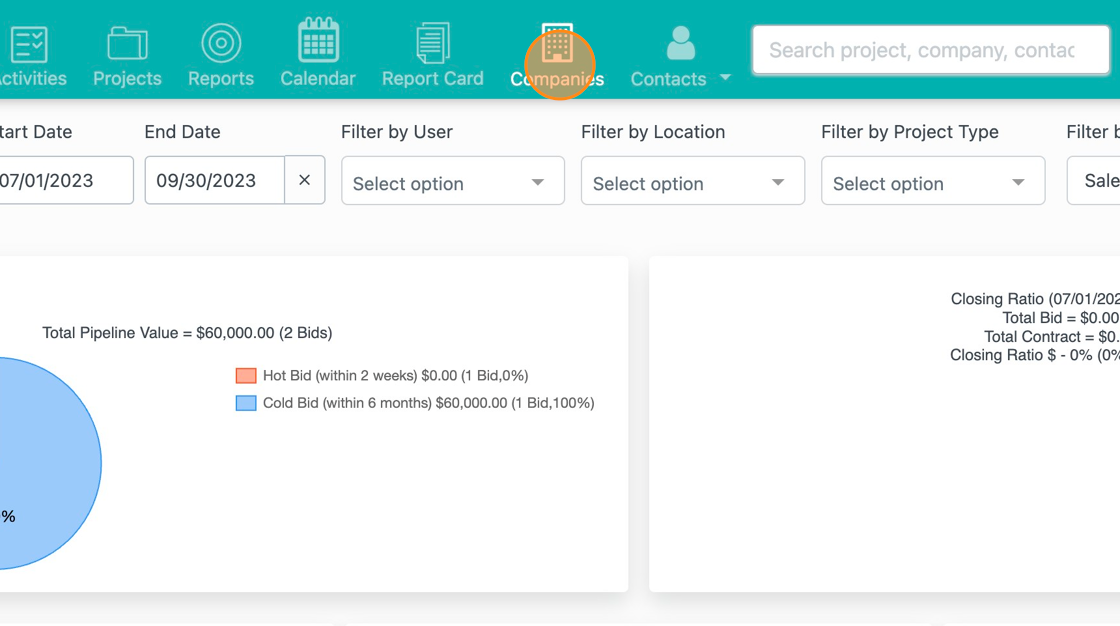Click the Projects folder icon
This screenshot has height=626, width=1120.
pyautogui.click(x=127, y=42)
